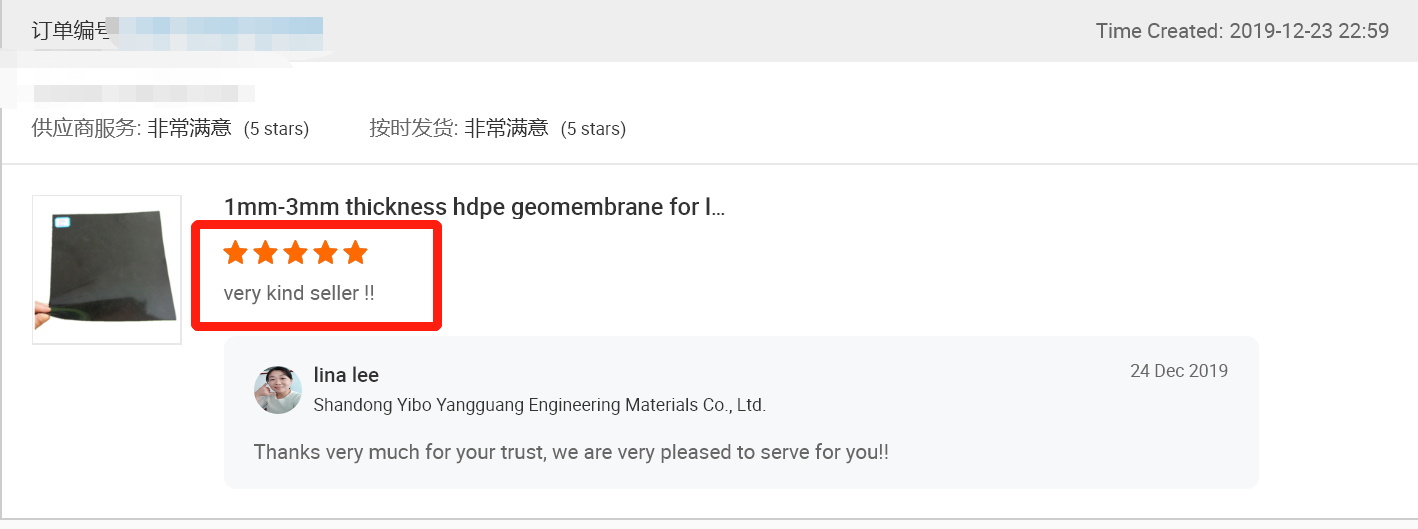1418x529 pixels.
Task: Click the 按时发货 on-time shipment label
Action: point(413,128)
